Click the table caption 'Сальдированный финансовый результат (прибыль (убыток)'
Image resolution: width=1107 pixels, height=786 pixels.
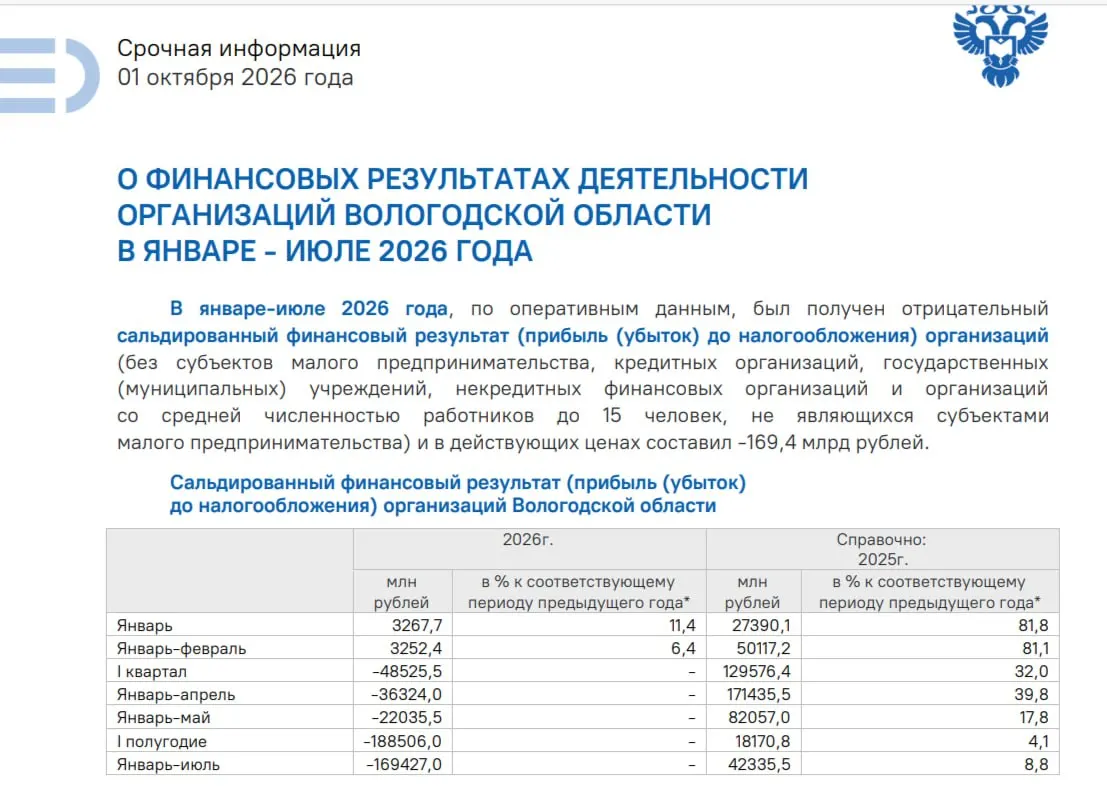click(x=457, y=483)
